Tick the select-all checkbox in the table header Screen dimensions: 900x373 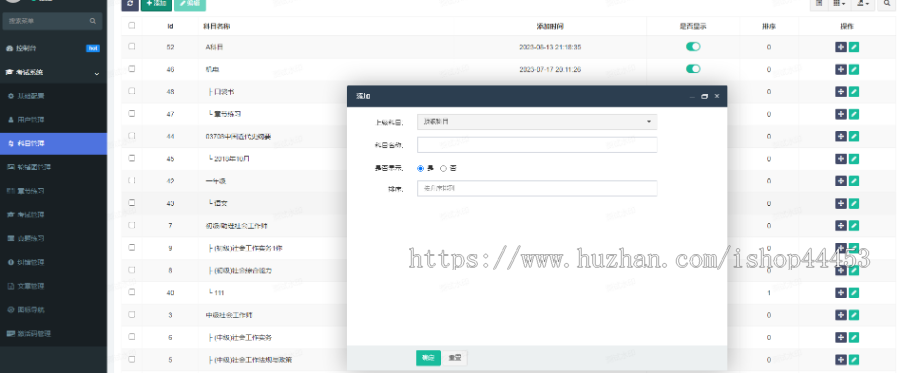coord(132,25)
